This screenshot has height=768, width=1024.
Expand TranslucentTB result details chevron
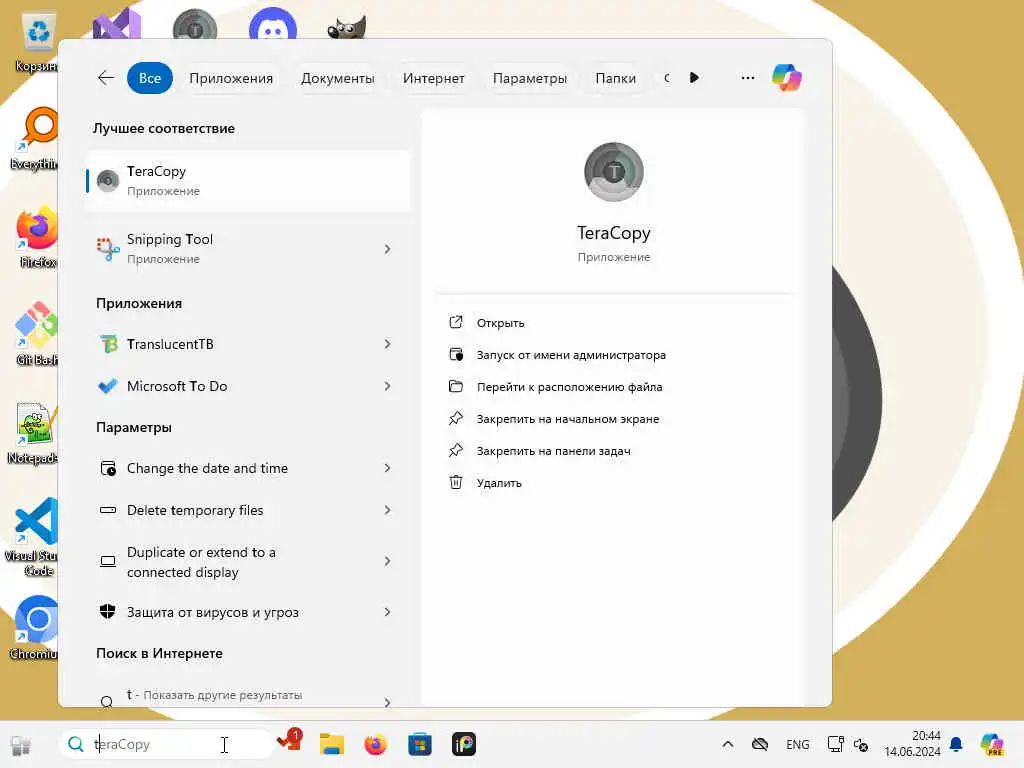coord(387,344)
